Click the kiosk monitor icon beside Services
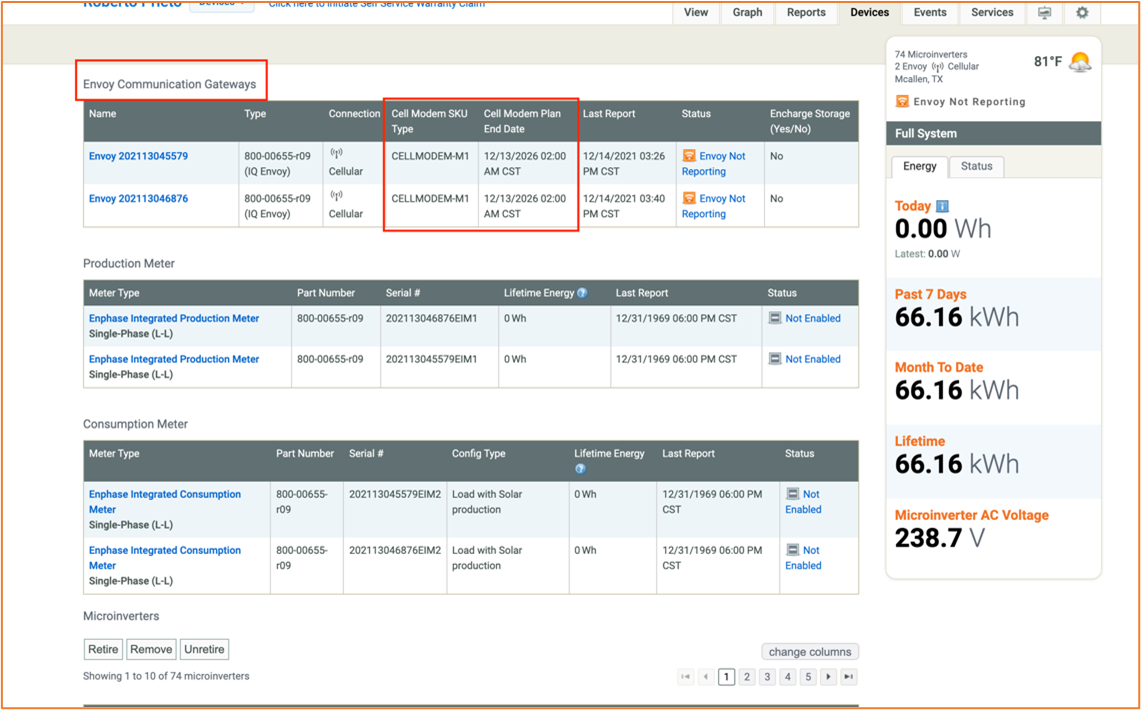Viewport: 1141px width, 710px height. [1044, 13]
